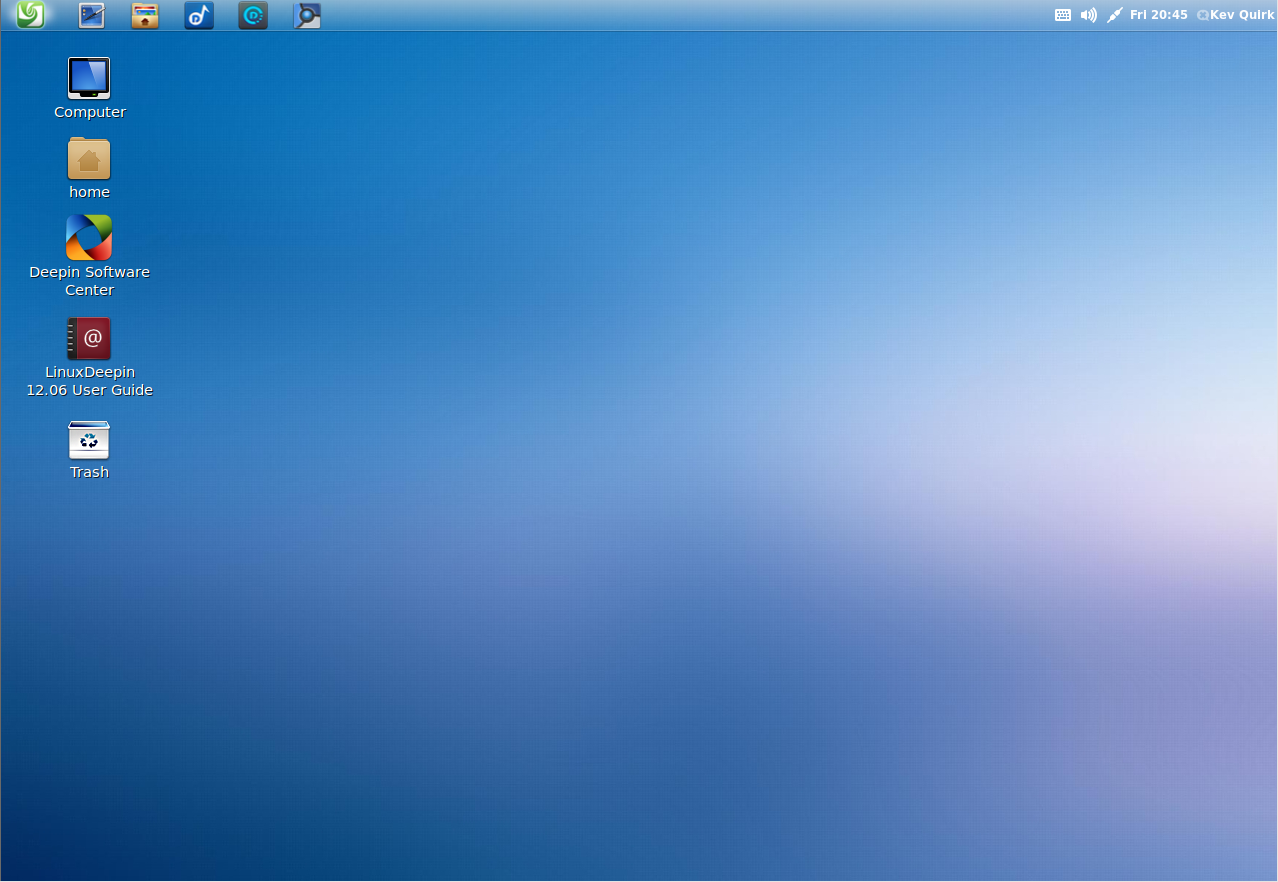Launch the file manager from the panel
1278x882 pixels.
coord(145,15)
